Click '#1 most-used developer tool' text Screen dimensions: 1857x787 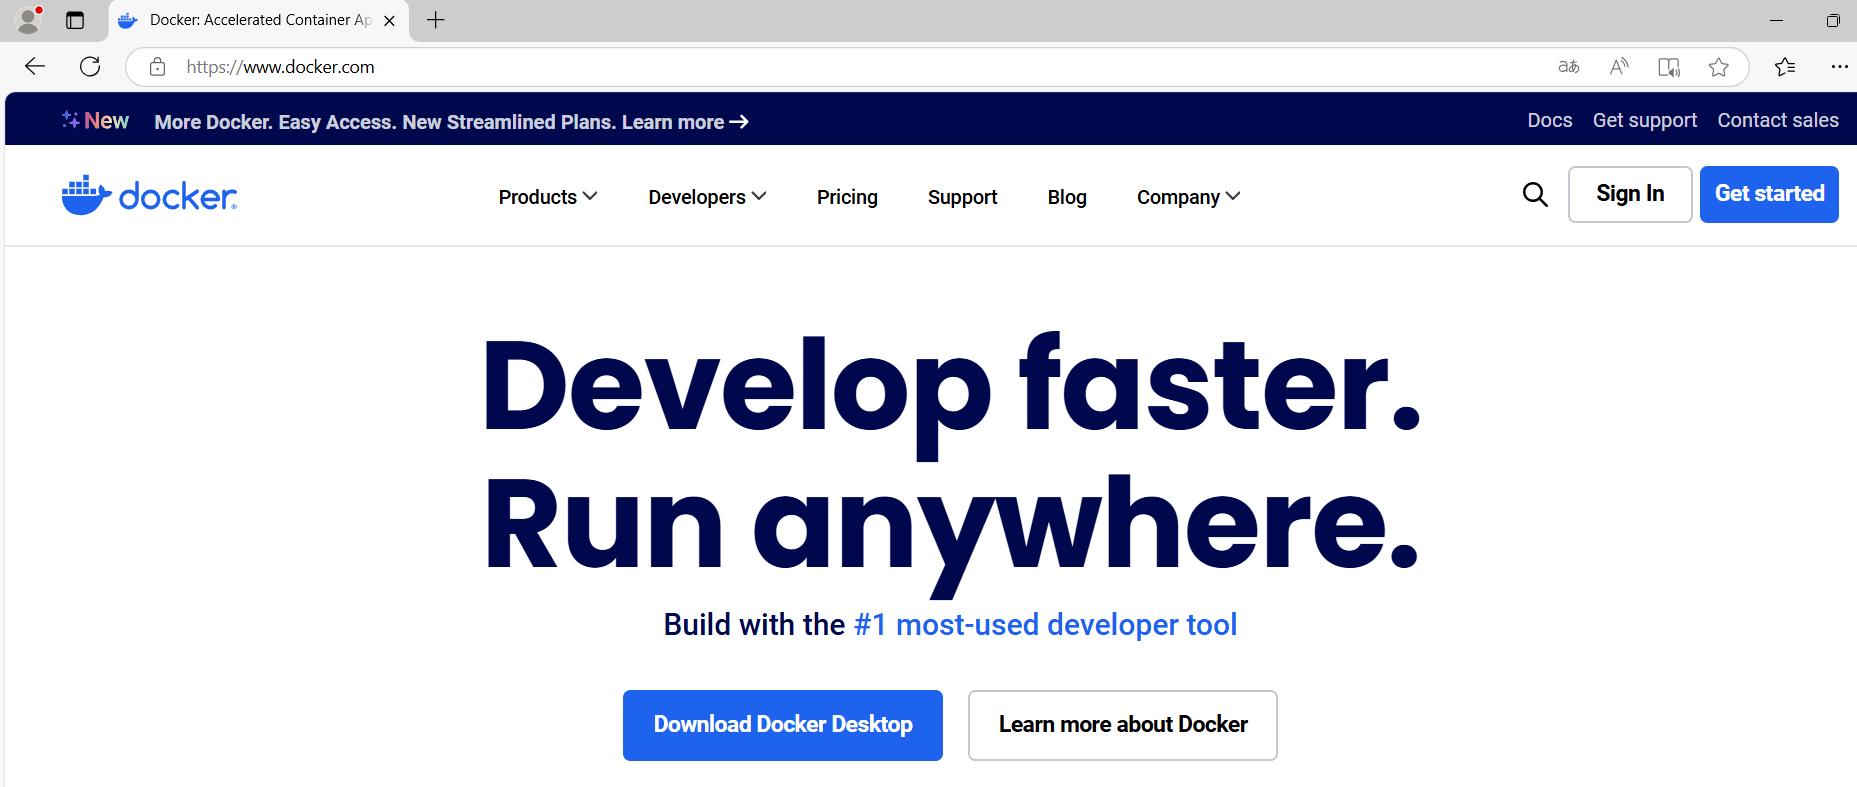(x=1045, y=625)
